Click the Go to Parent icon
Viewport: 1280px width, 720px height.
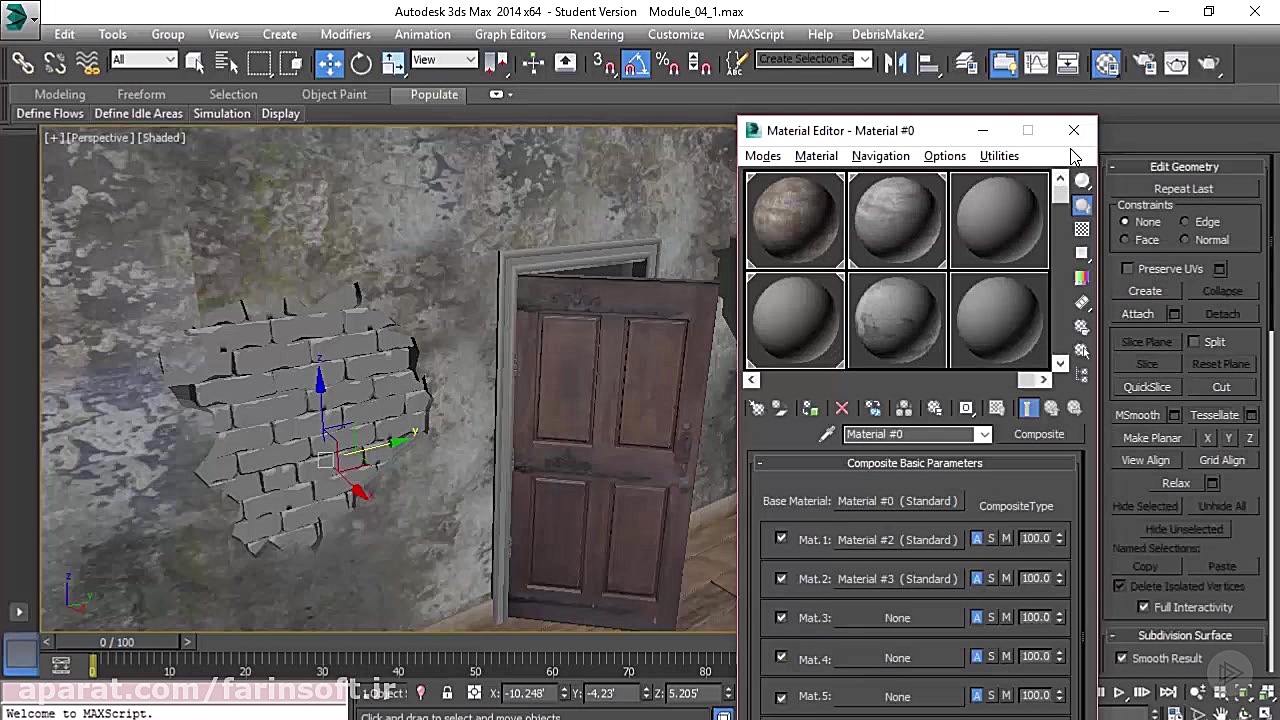click(1051, 408)
